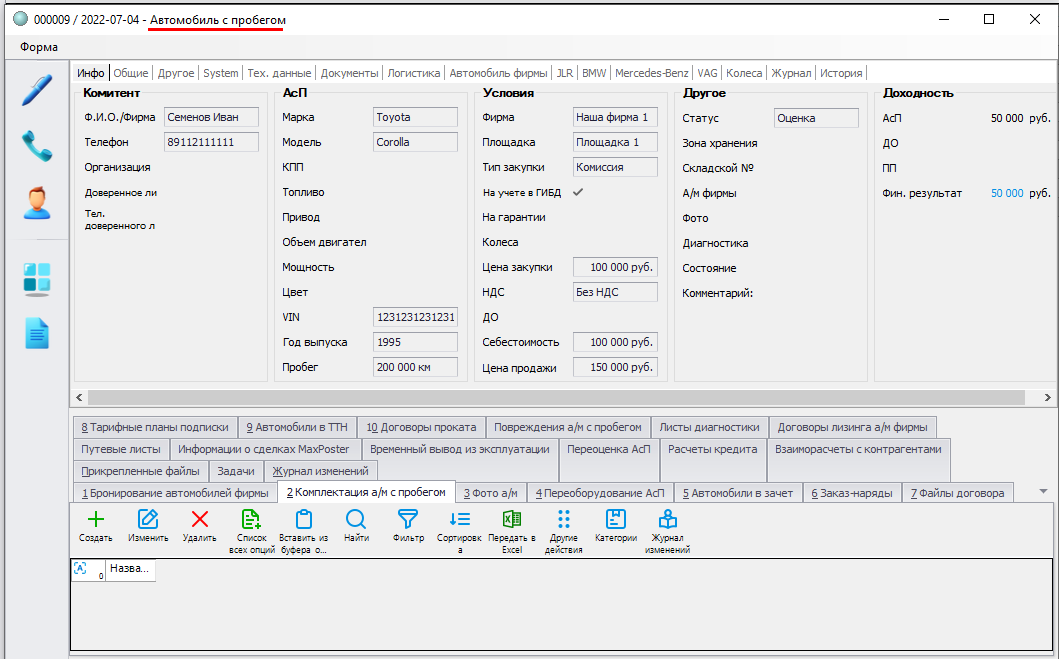The width and height of the screenshot is (1059, 659).
Task: Export list via Передать в Excel
Action: coord(511,520)
